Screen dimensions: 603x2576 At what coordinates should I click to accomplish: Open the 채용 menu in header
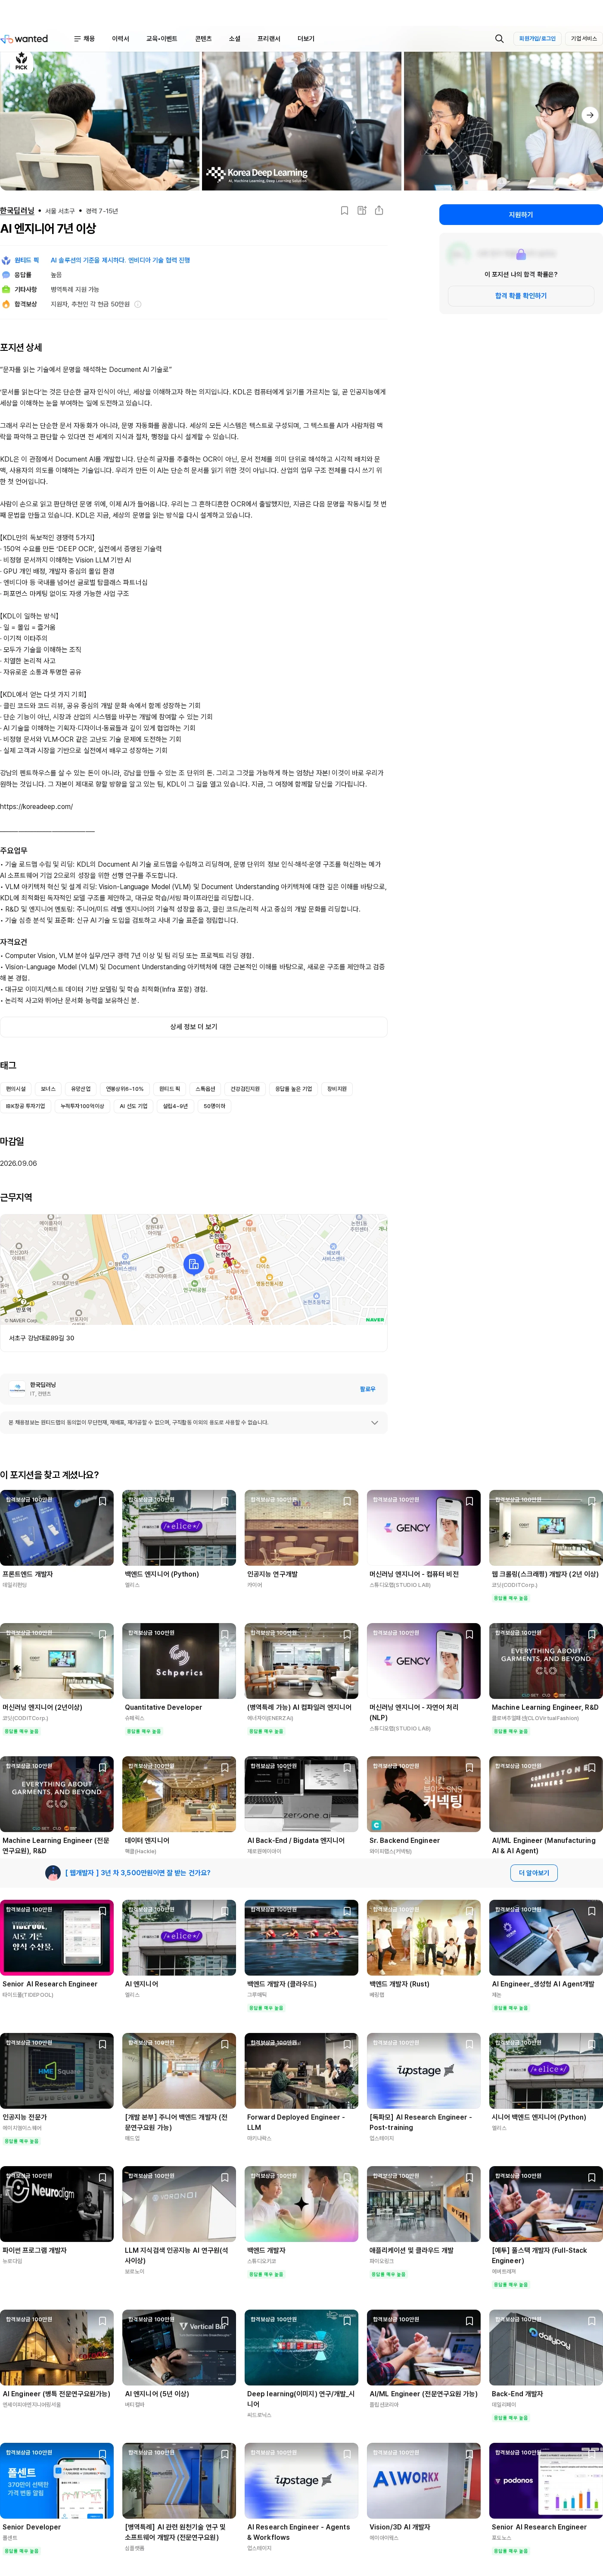84,39
